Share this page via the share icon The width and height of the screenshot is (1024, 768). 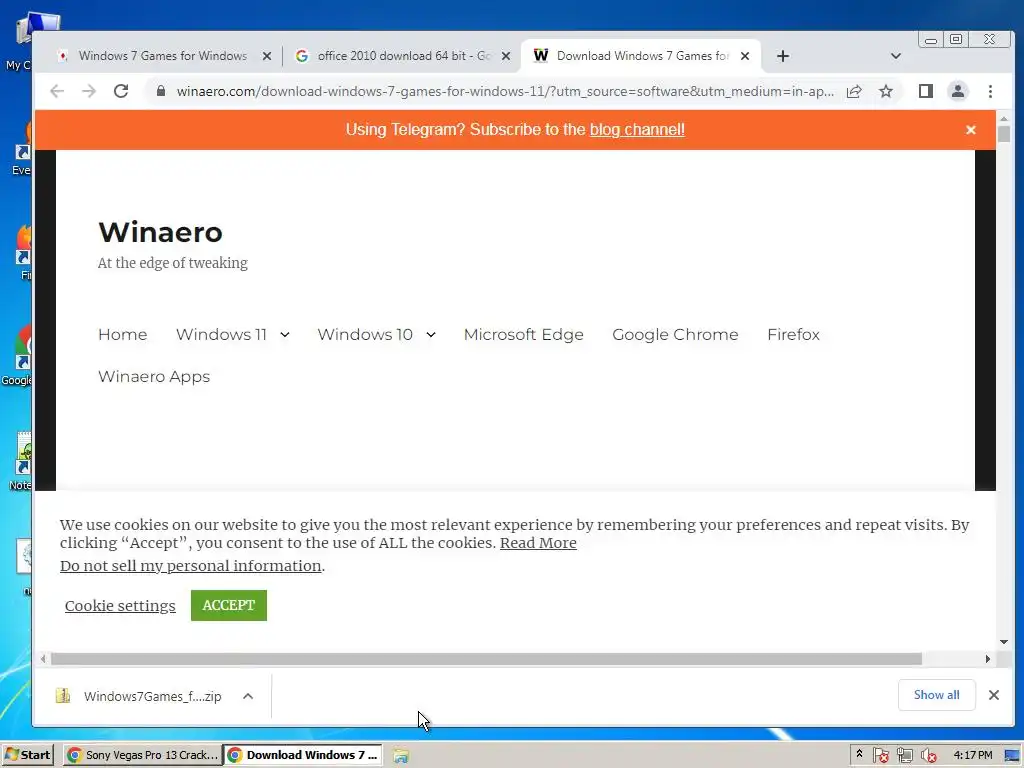click(x=854, y=91)
